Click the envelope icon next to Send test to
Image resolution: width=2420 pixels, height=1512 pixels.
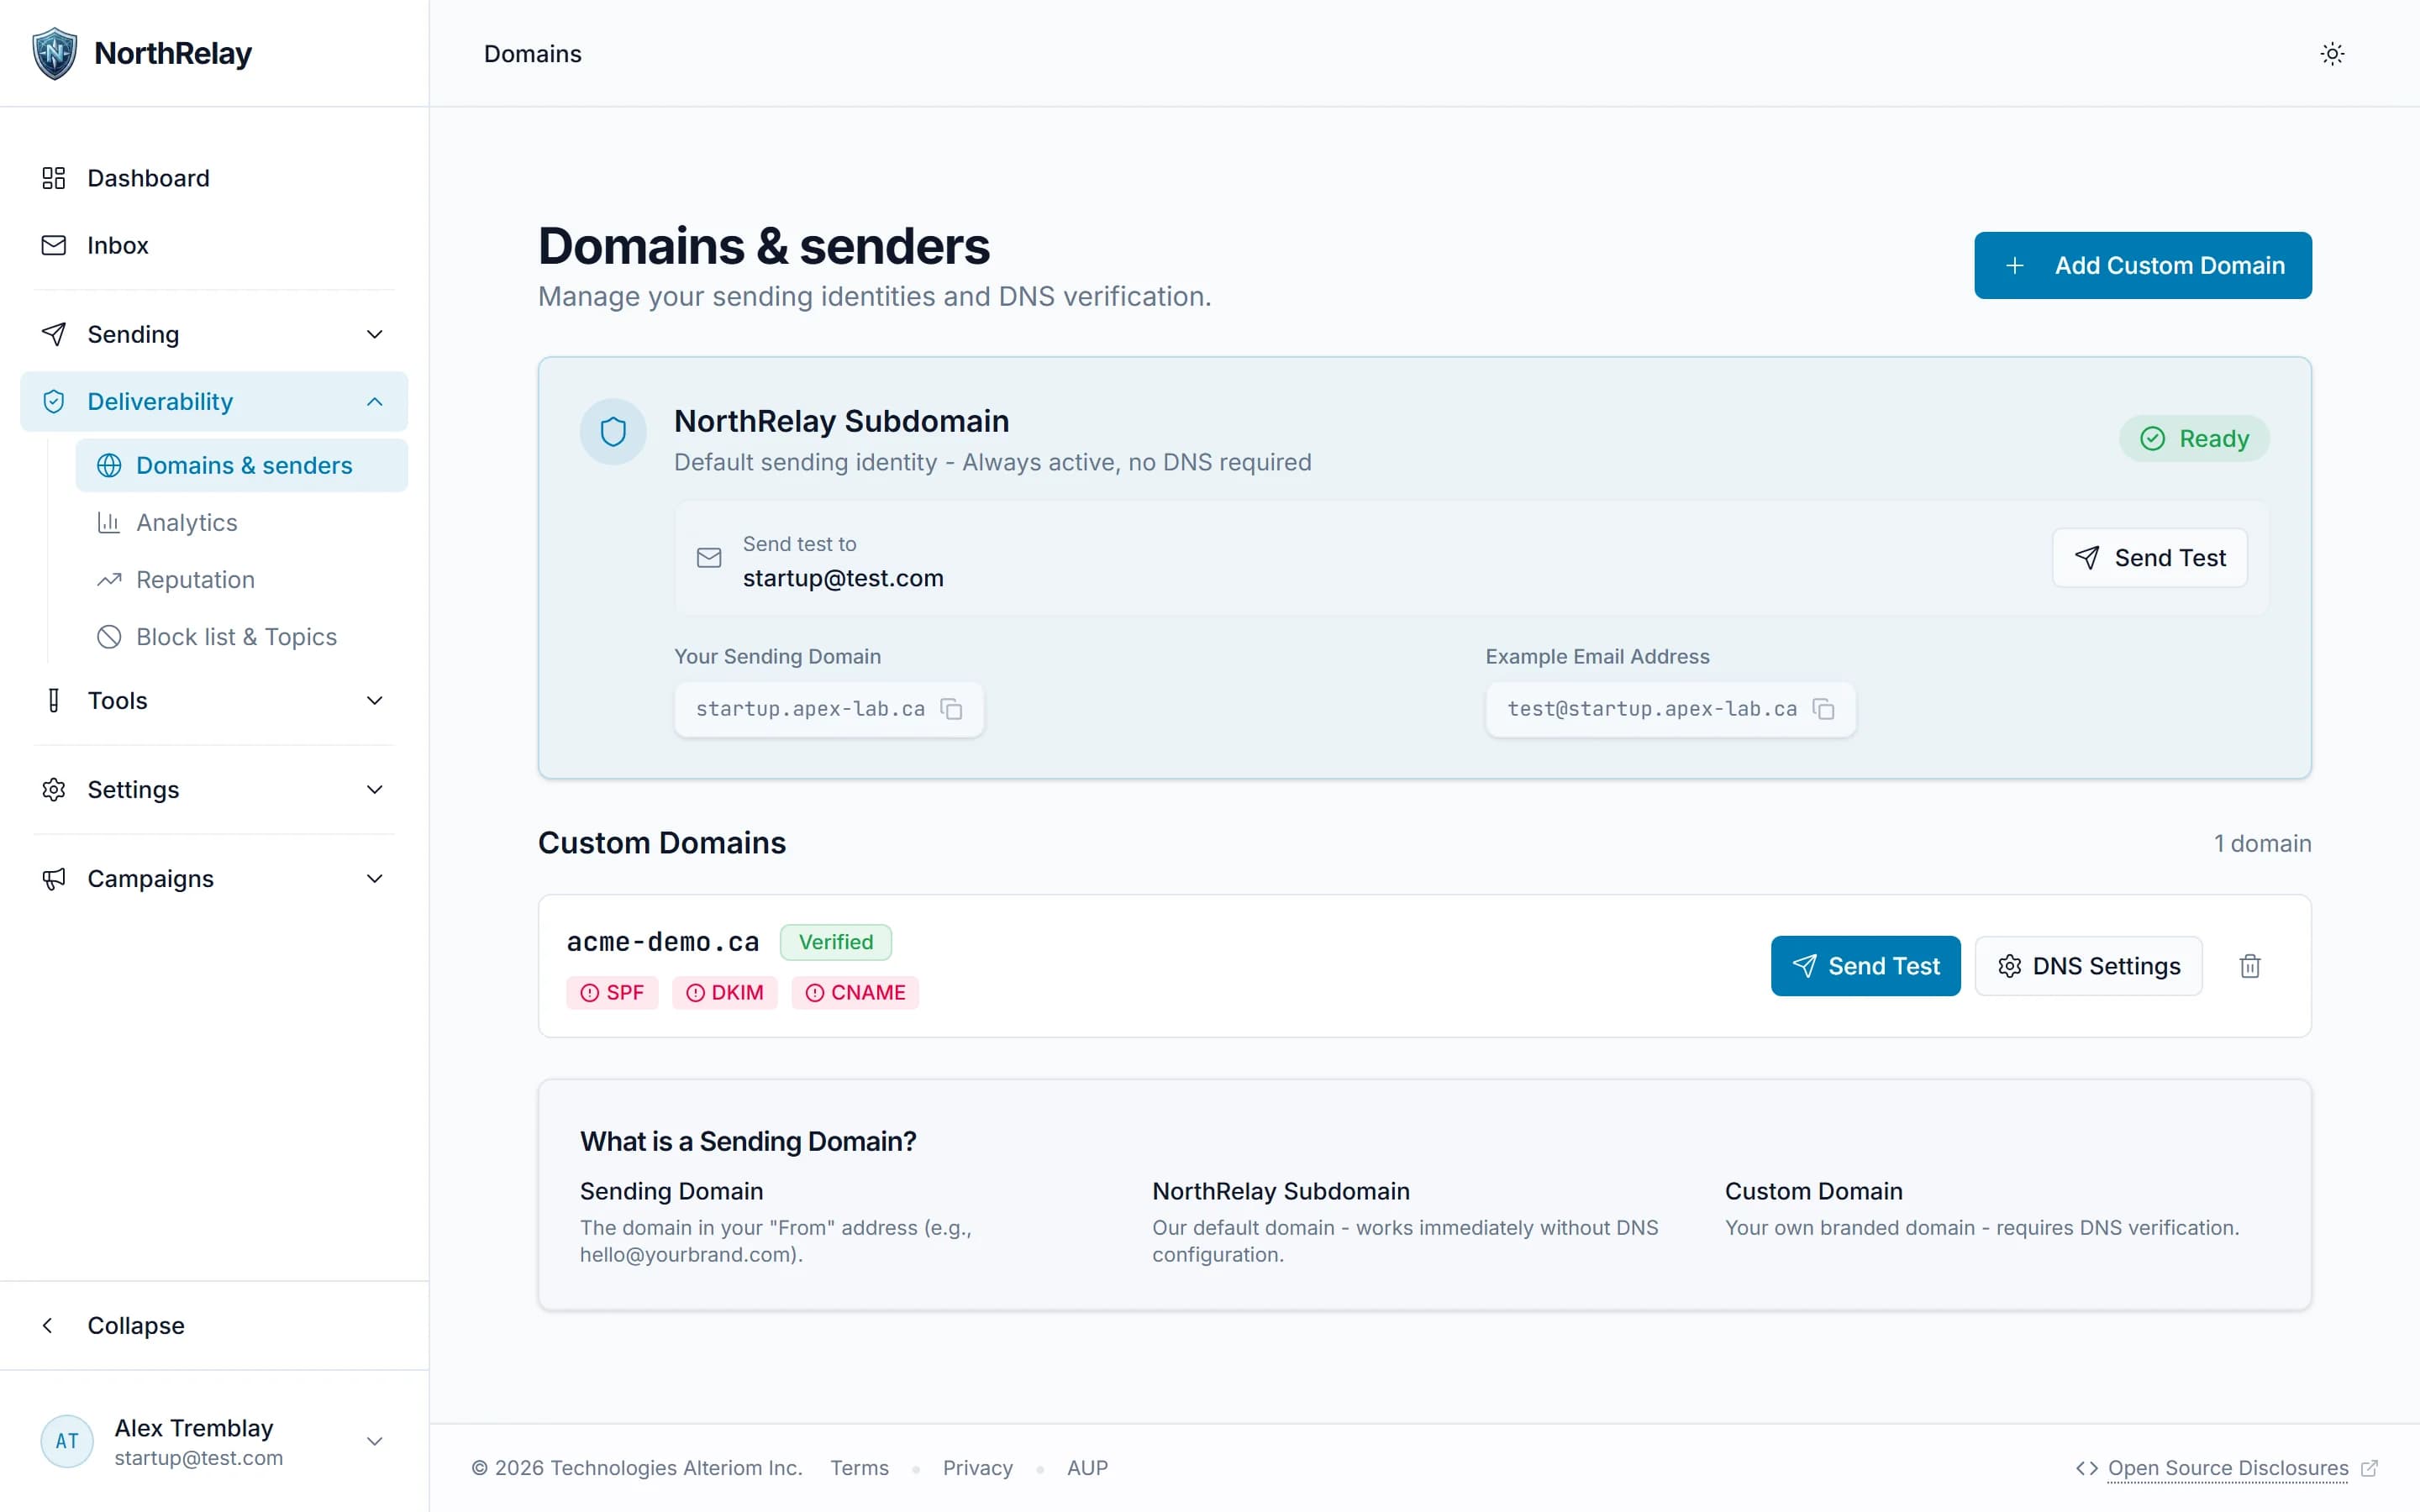pyautogui.click(x=709, y=558)
